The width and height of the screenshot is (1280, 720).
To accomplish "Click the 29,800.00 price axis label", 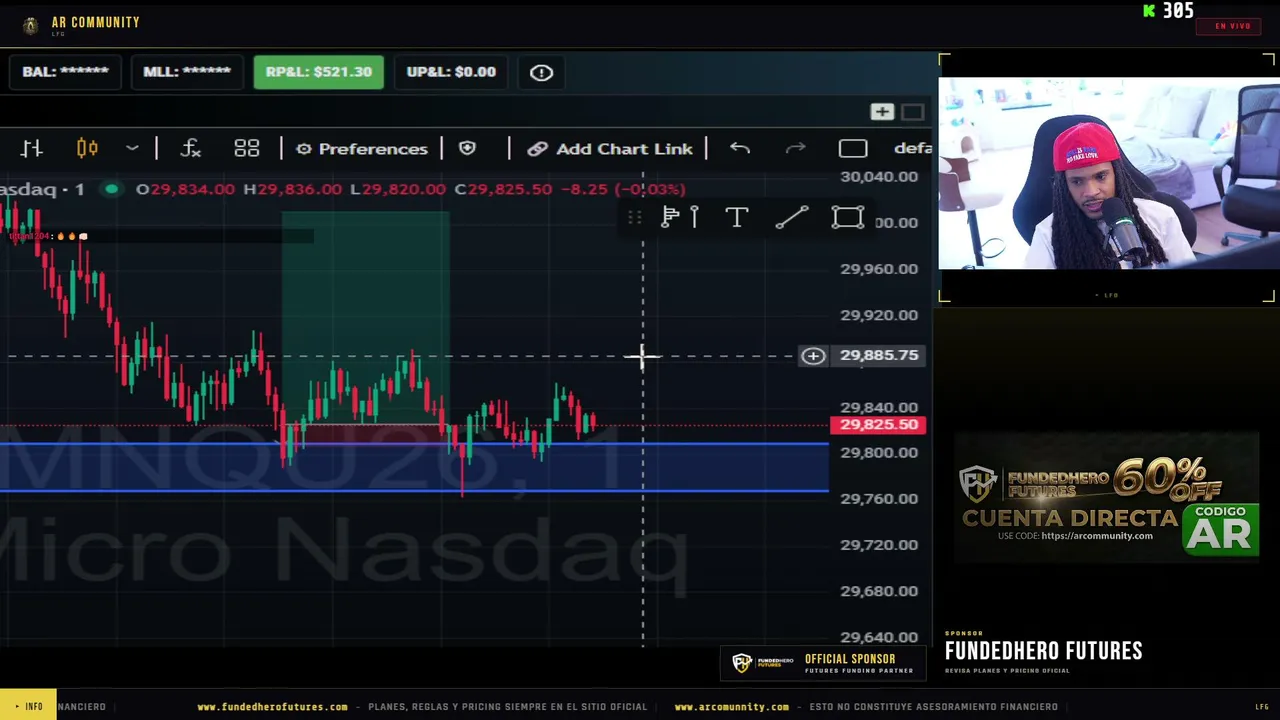I will (x=879, y=453).
